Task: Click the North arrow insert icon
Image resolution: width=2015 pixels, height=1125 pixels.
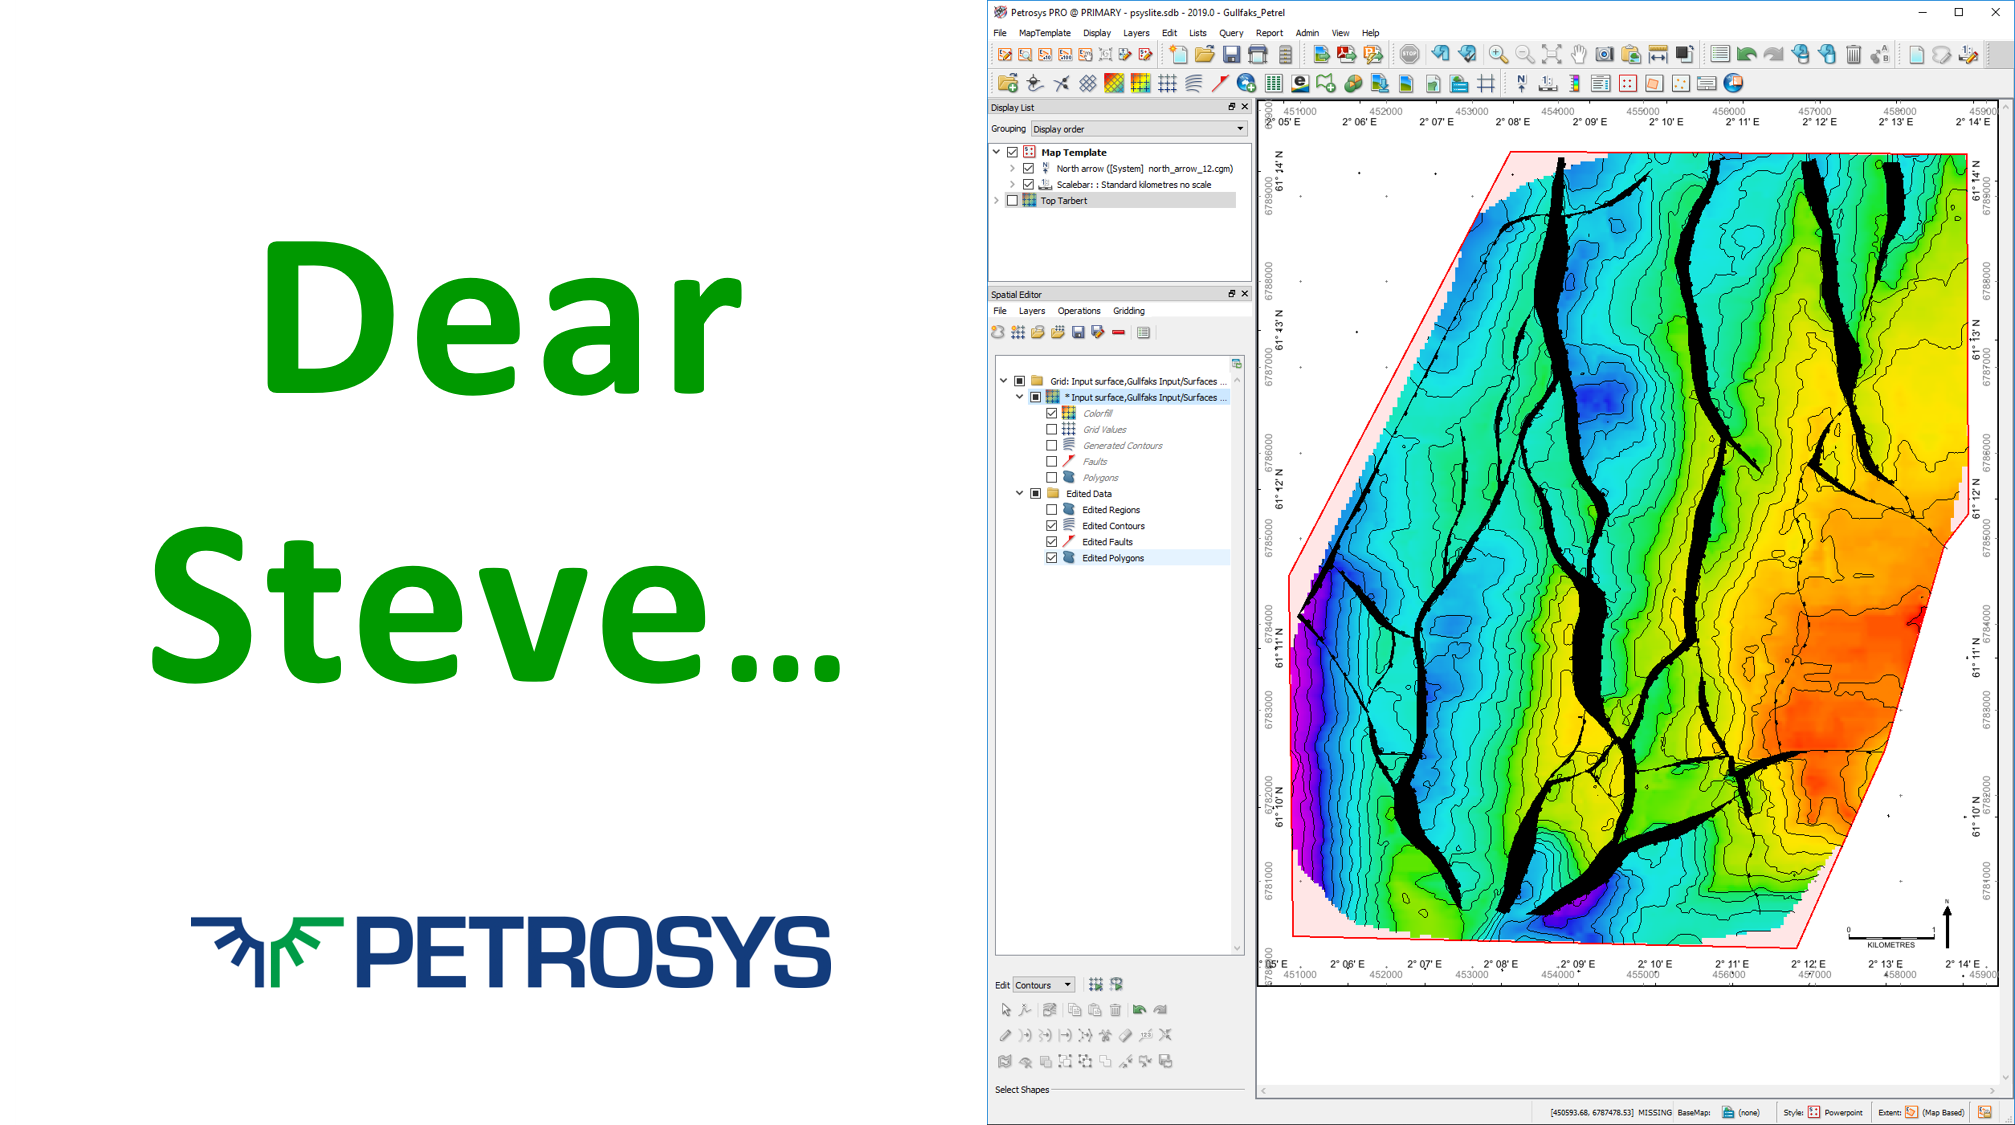Action: tap(1521, 84)
